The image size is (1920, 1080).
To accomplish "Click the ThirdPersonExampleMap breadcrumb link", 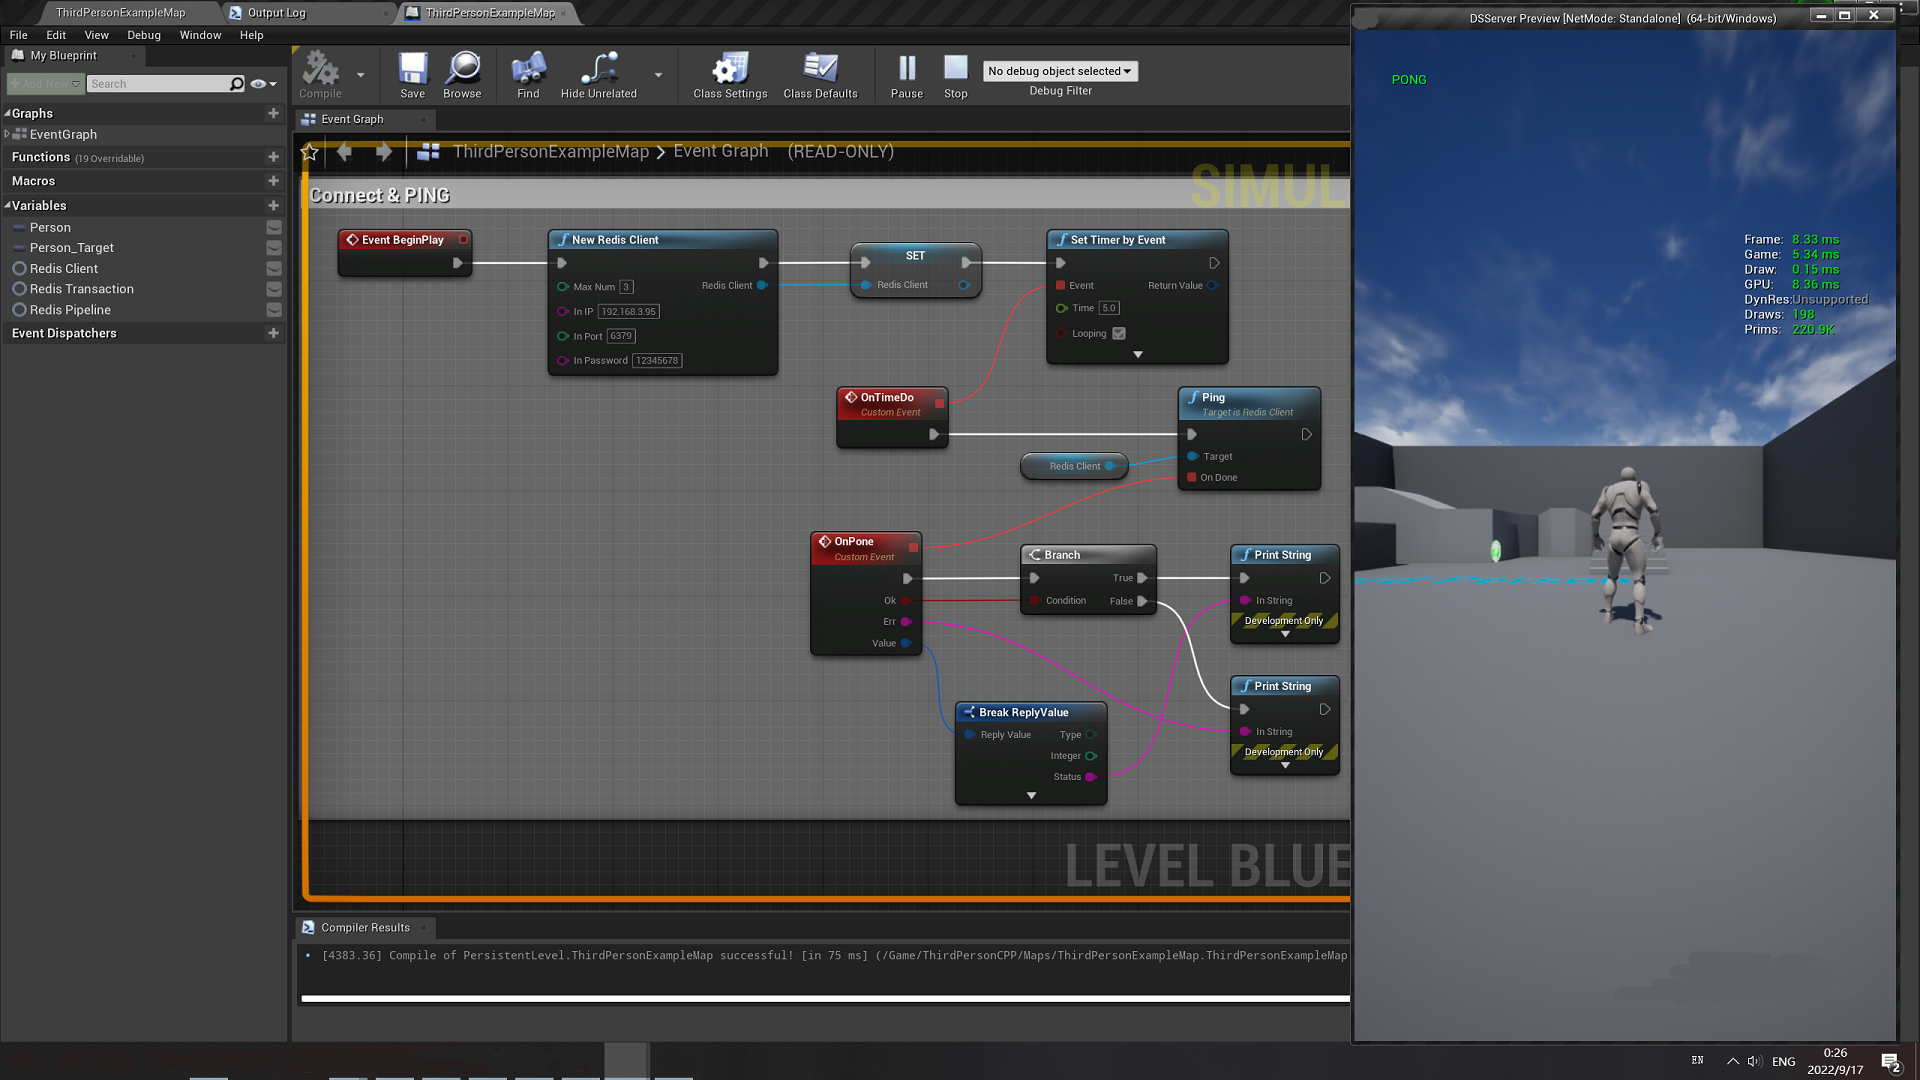I will pos(551,152).
